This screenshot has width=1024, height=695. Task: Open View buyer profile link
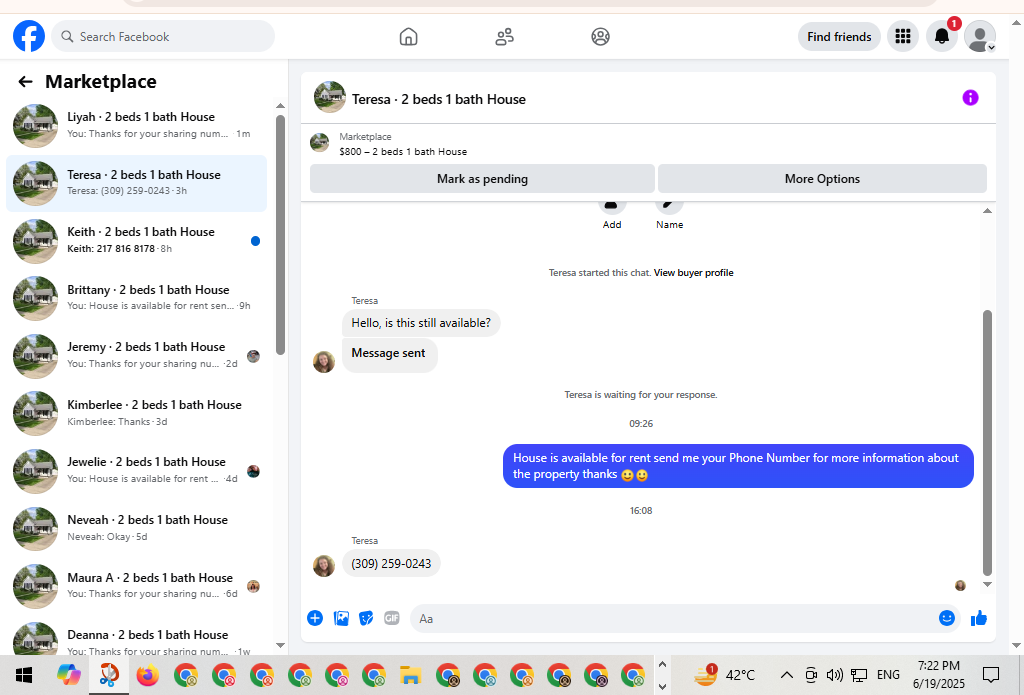693,273
